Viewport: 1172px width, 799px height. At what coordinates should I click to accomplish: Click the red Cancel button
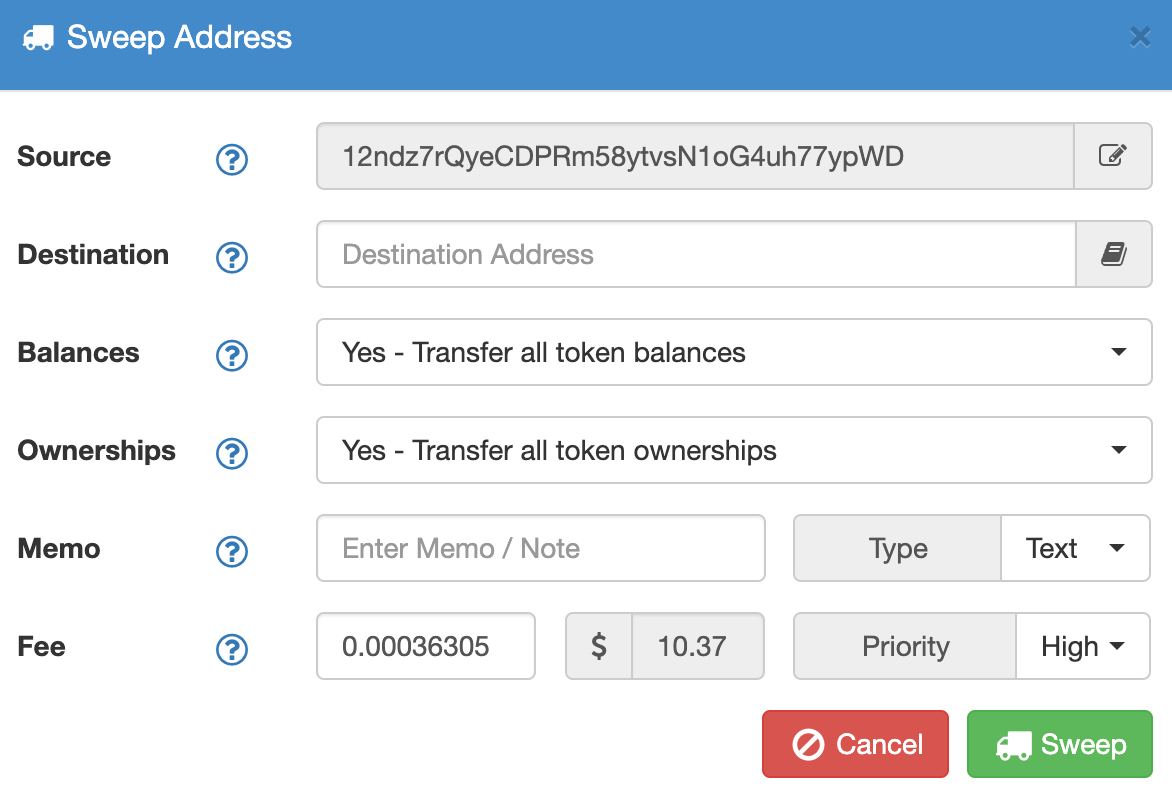click(x=855, y=744)
